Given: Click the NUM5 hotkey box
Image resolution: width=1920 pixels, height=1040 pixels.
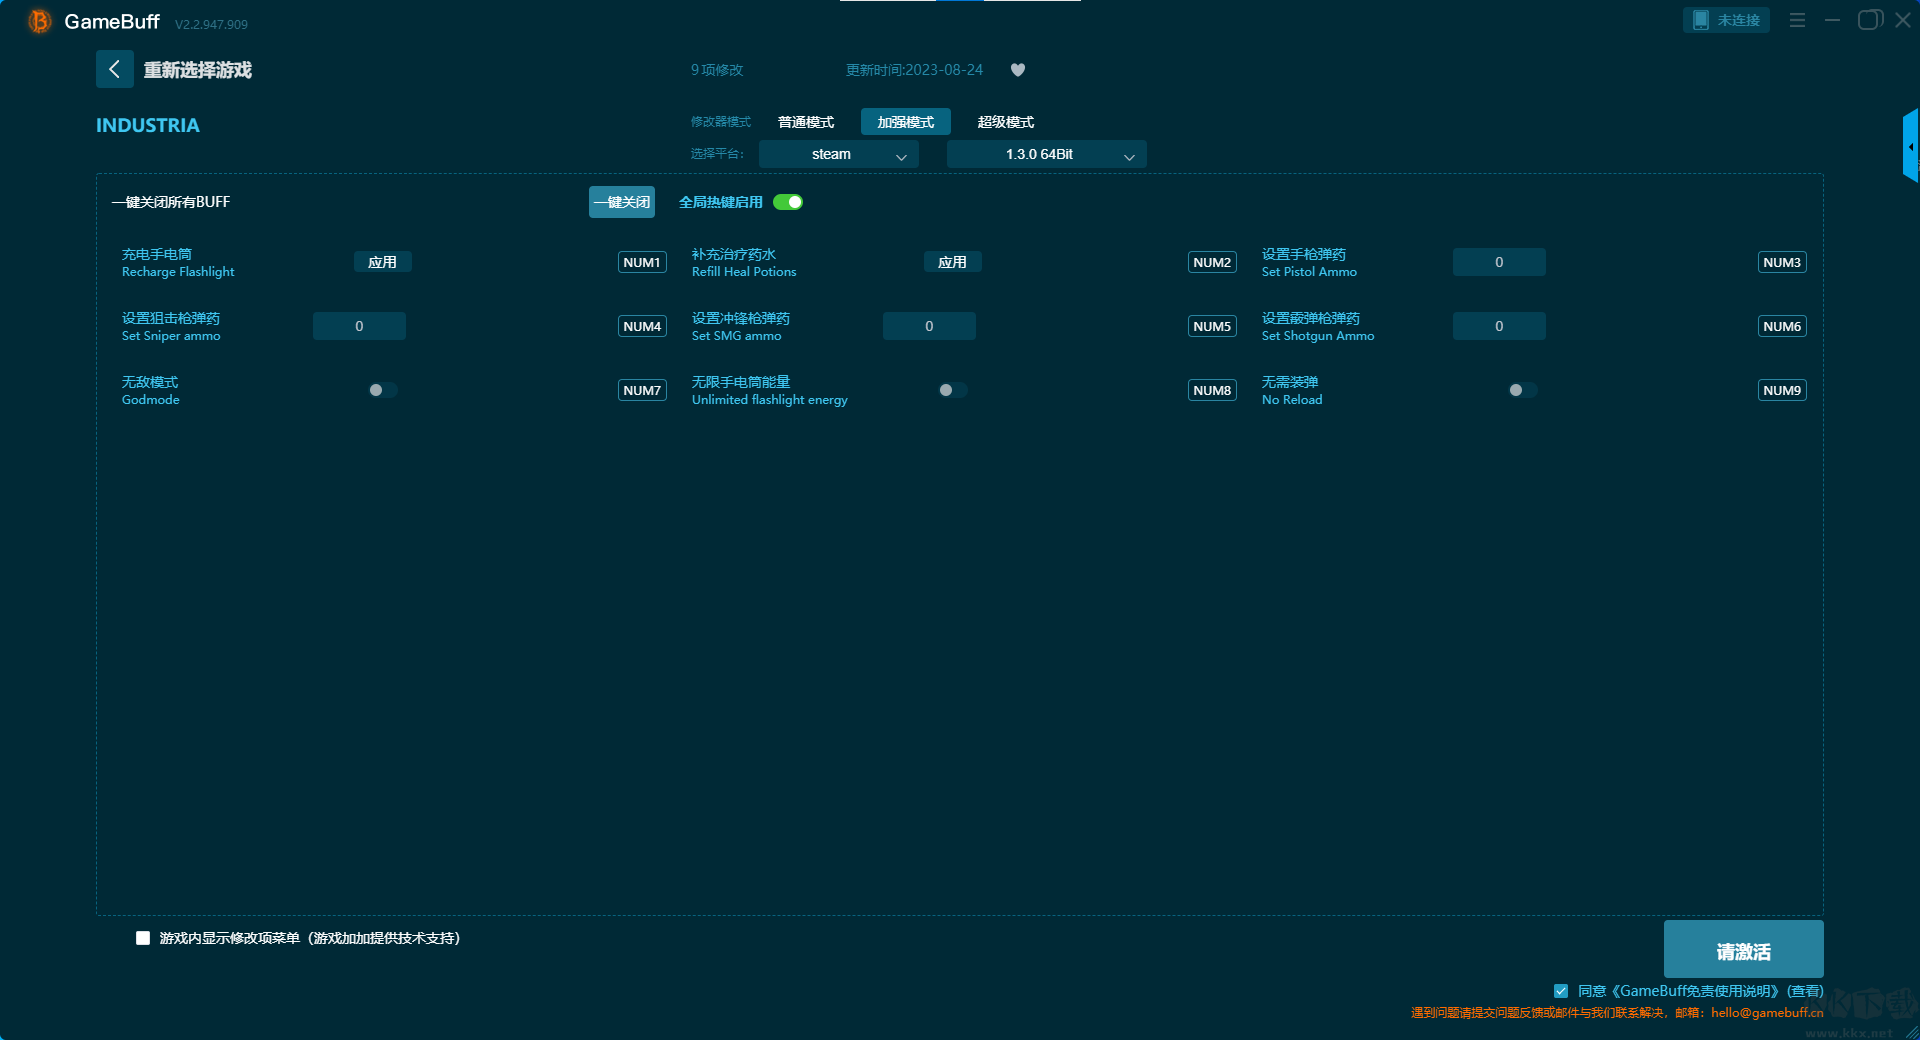Looking at the screenshot, I should (x=1212, y=326).
